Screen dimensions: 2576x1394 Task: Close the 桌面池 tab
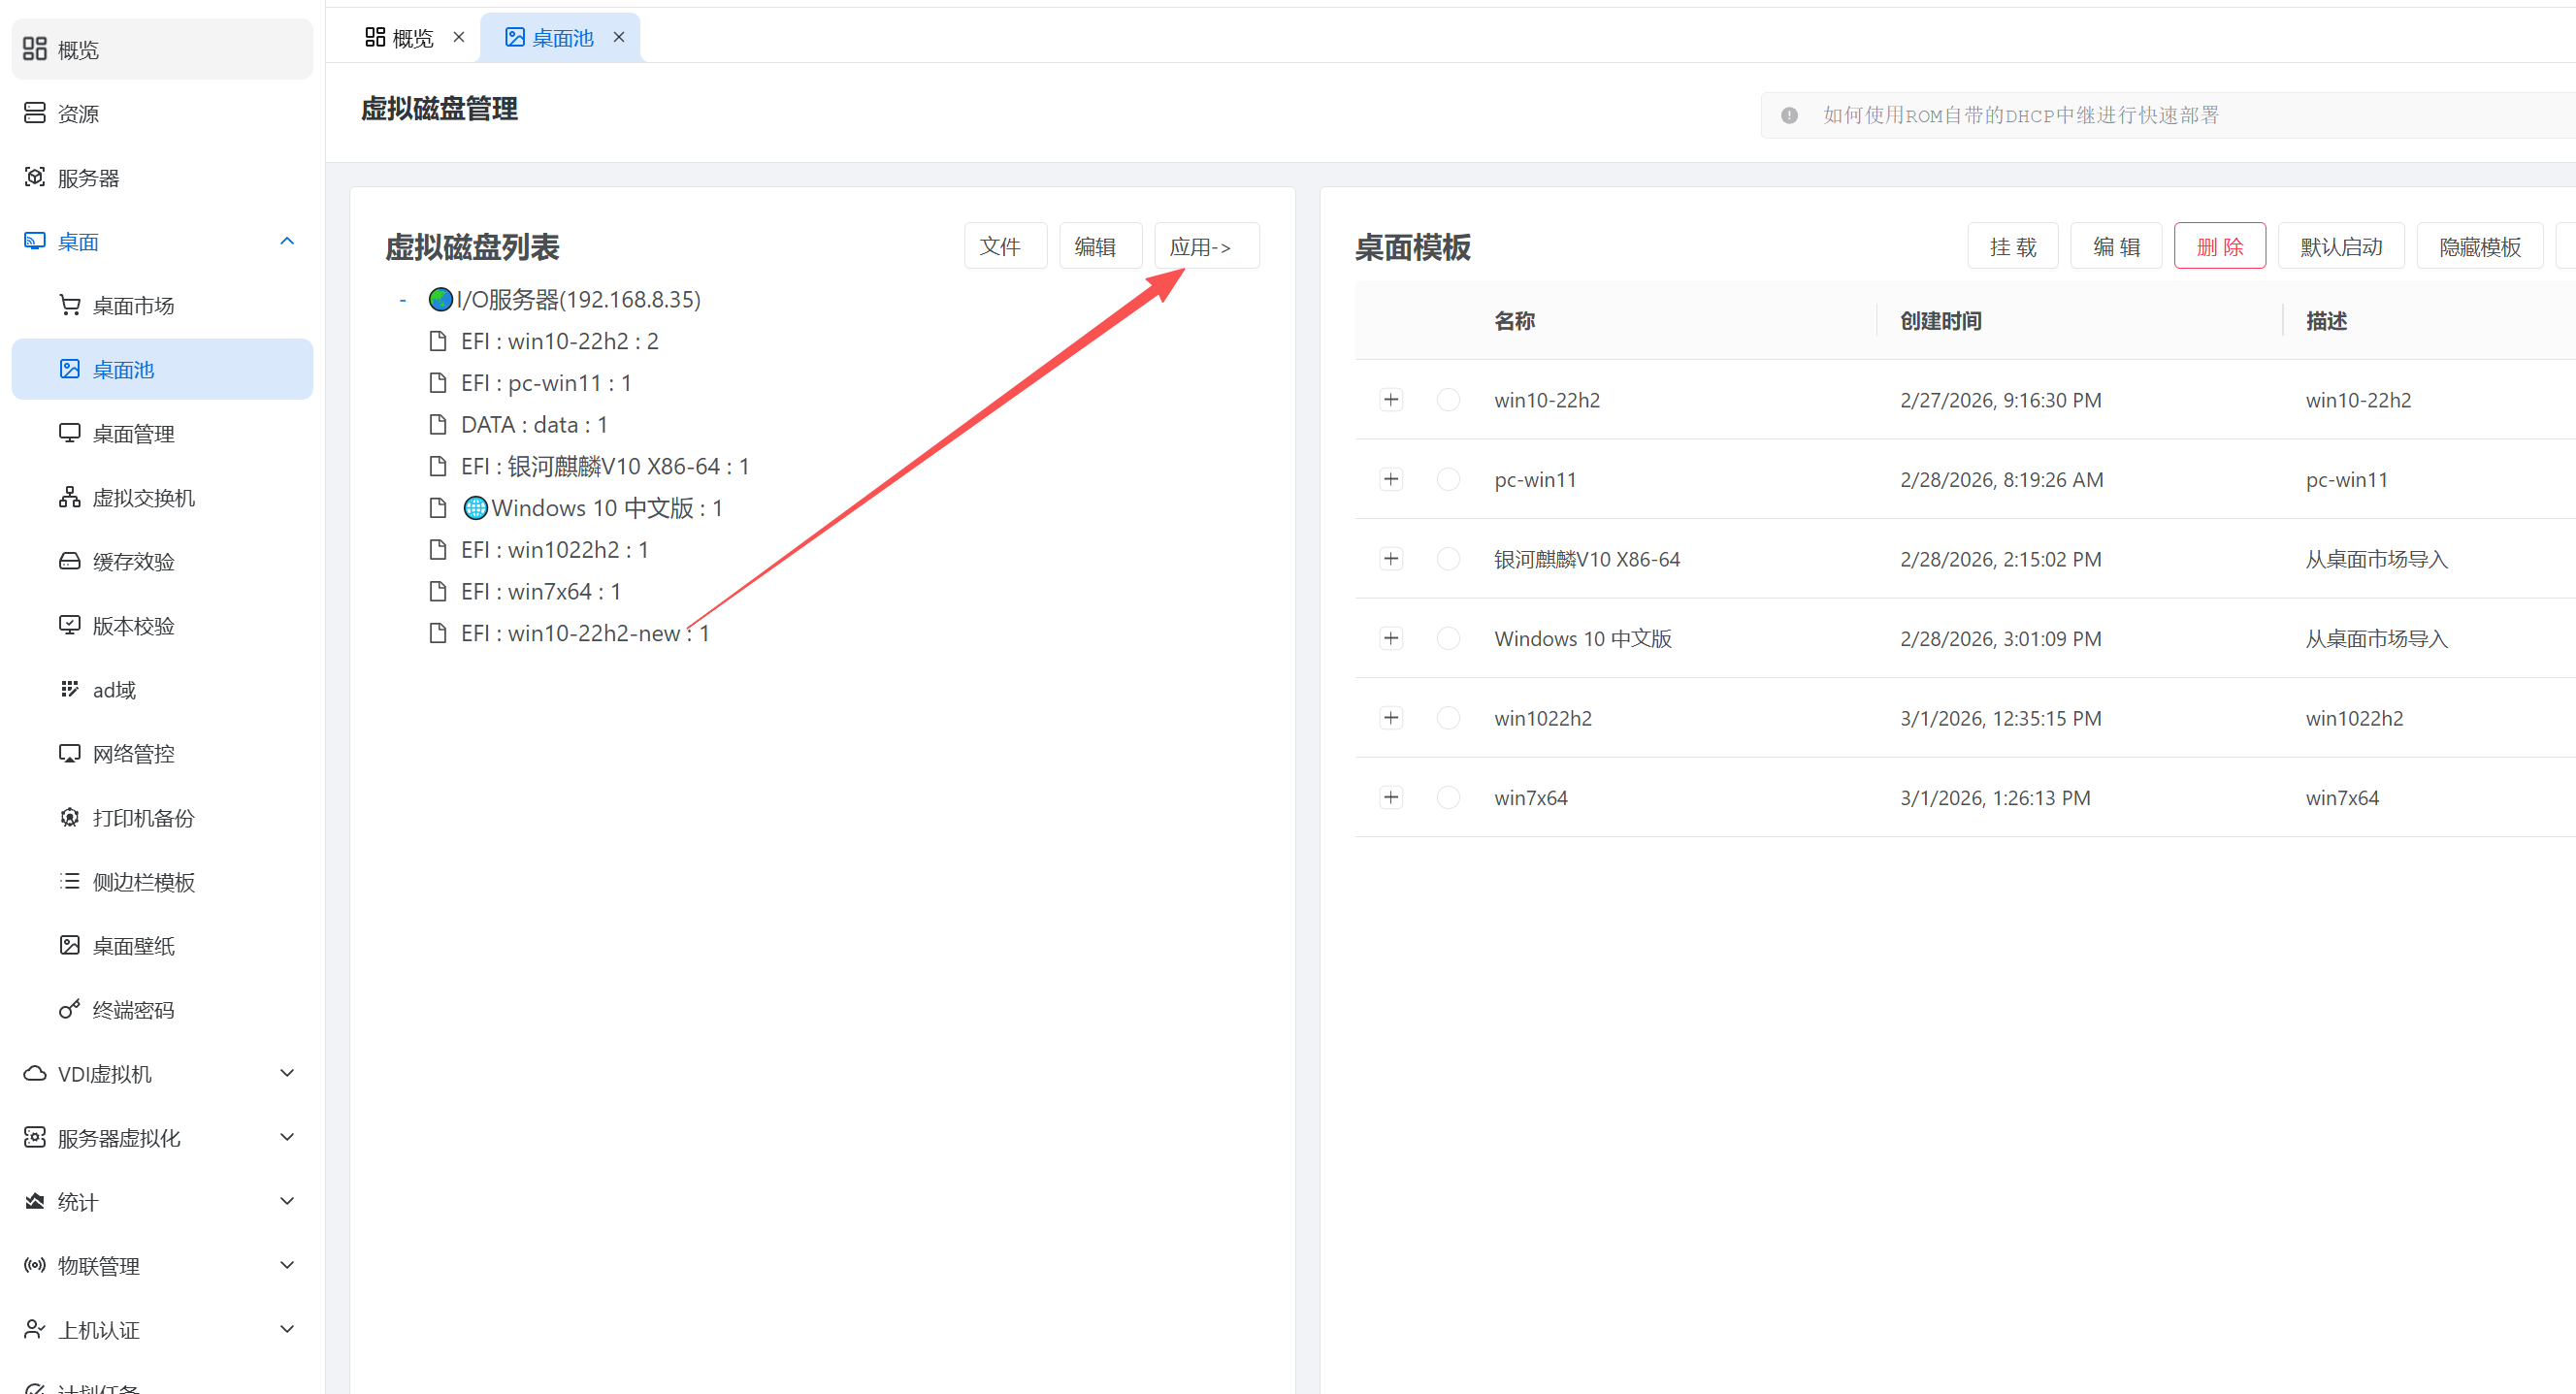[619, 37]
